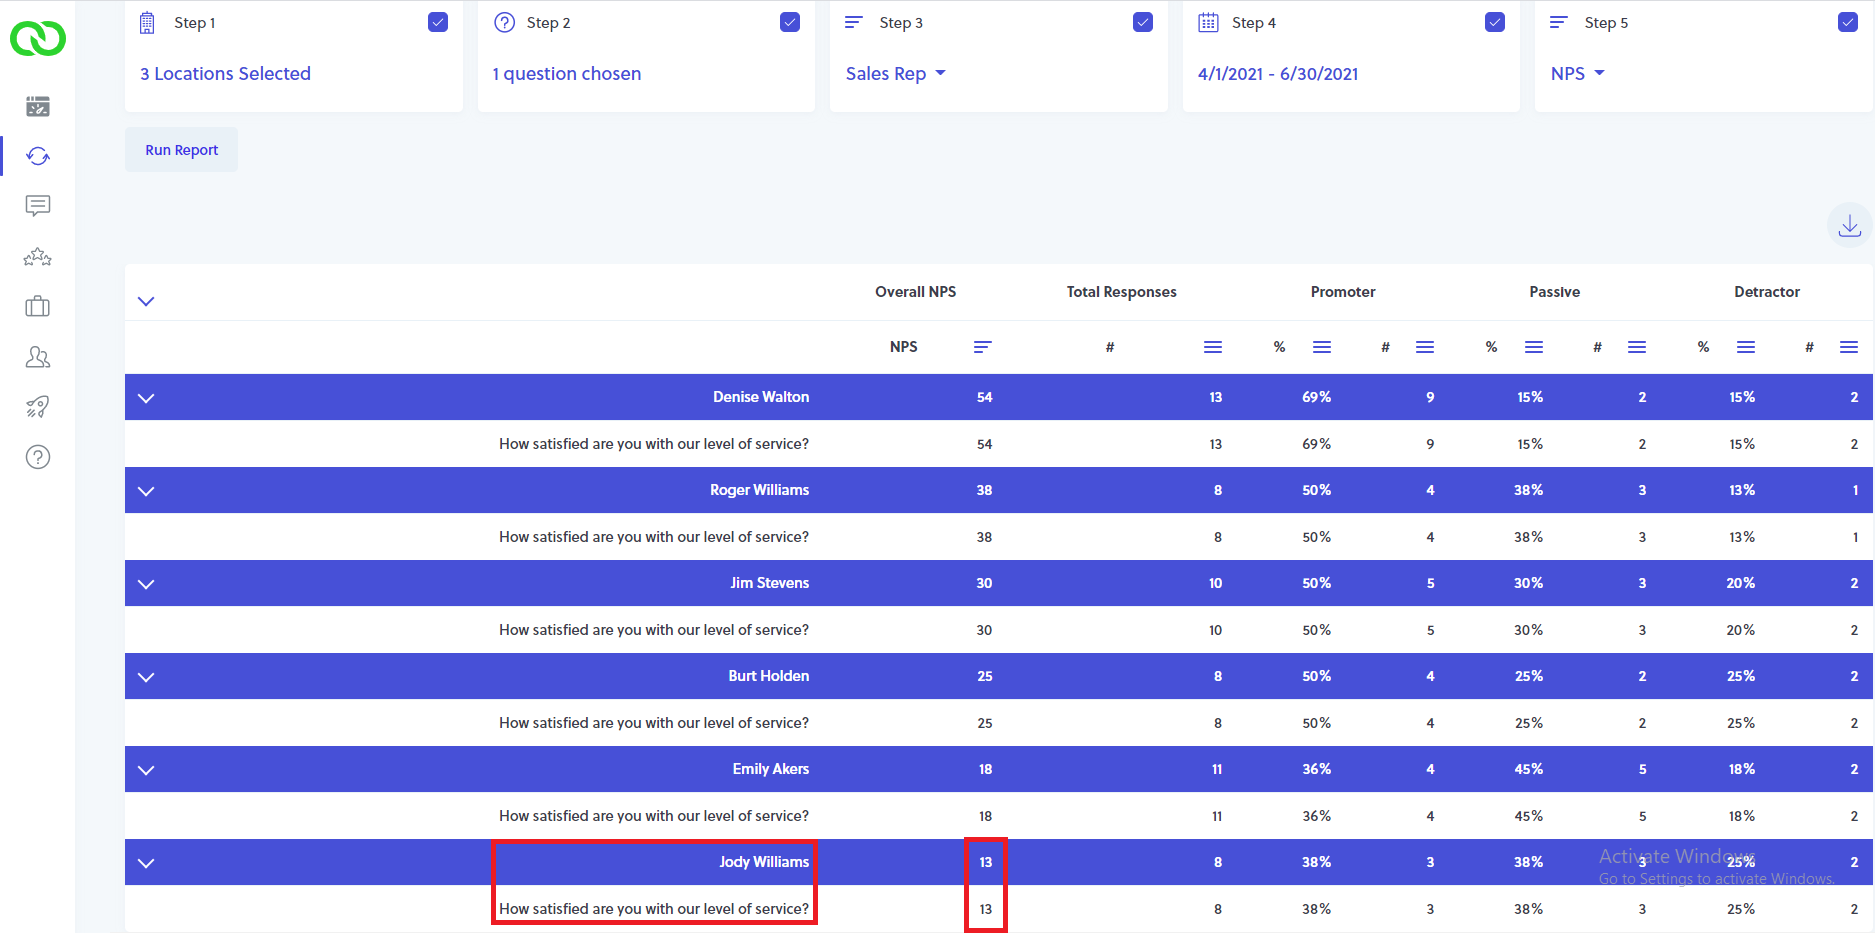This screenshot has width=1875, height=933.
Task: Sort by Passive percent icon
Action: point(1534,347)
